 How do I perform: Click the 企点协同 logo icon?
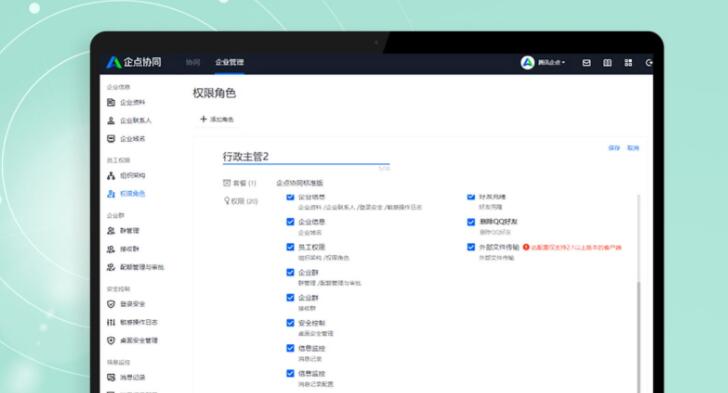114,62
